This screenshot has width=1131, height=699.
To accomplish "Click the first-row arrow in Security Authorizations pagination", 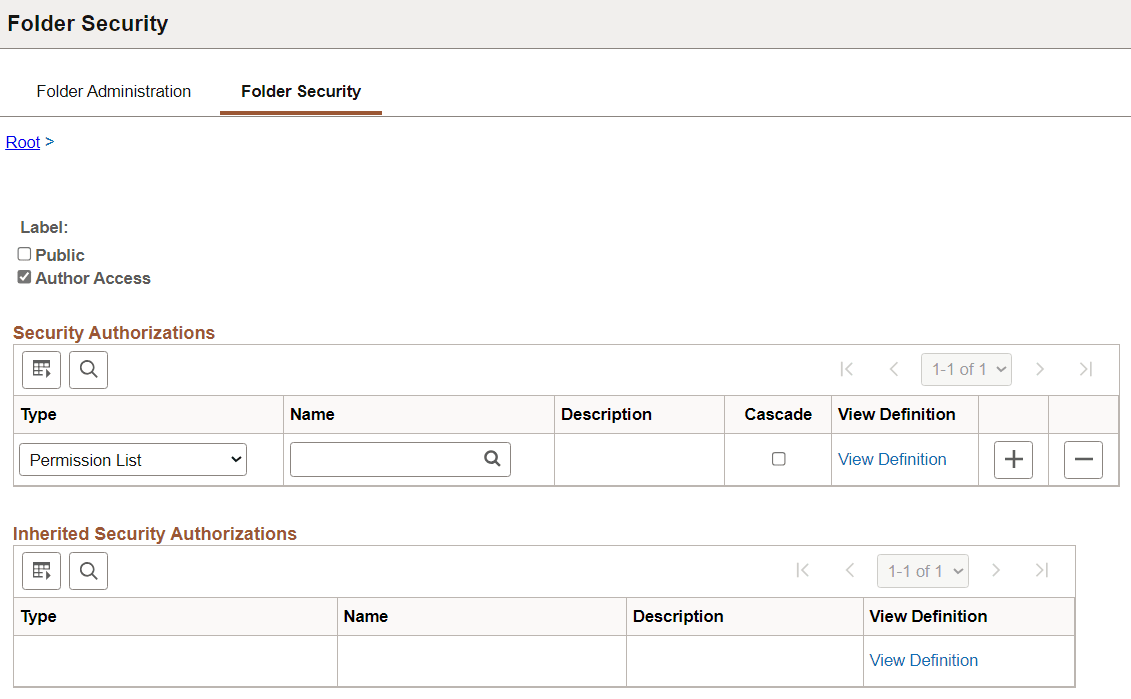I will pyautogui.click(x=847, y=369).
